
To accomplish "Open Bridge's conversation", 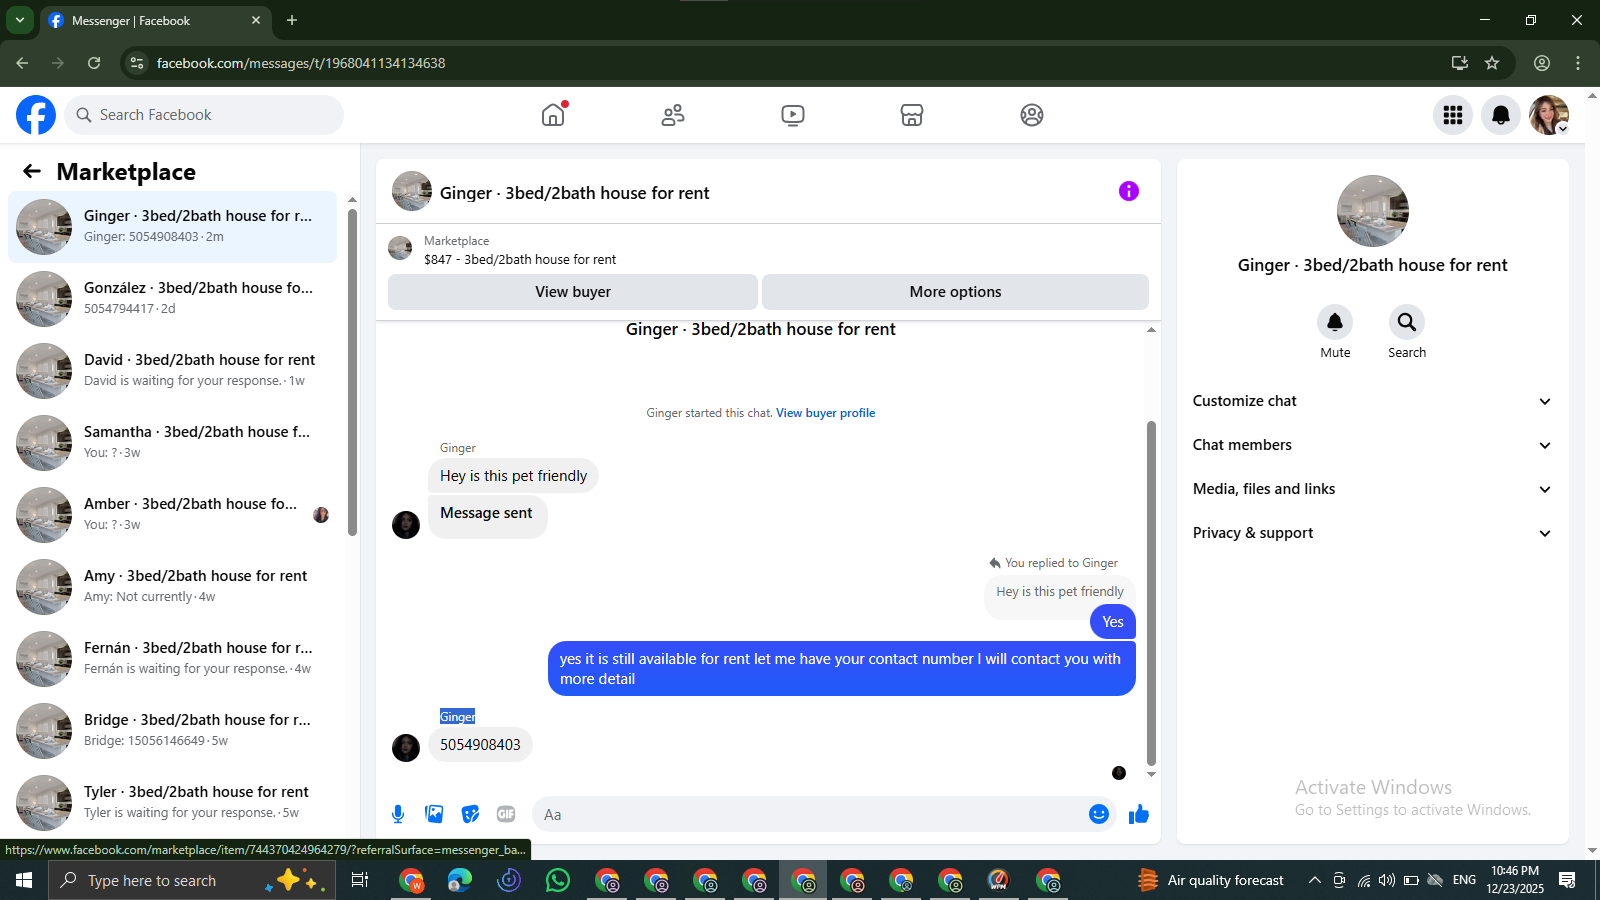I will (x=172, y=731).
